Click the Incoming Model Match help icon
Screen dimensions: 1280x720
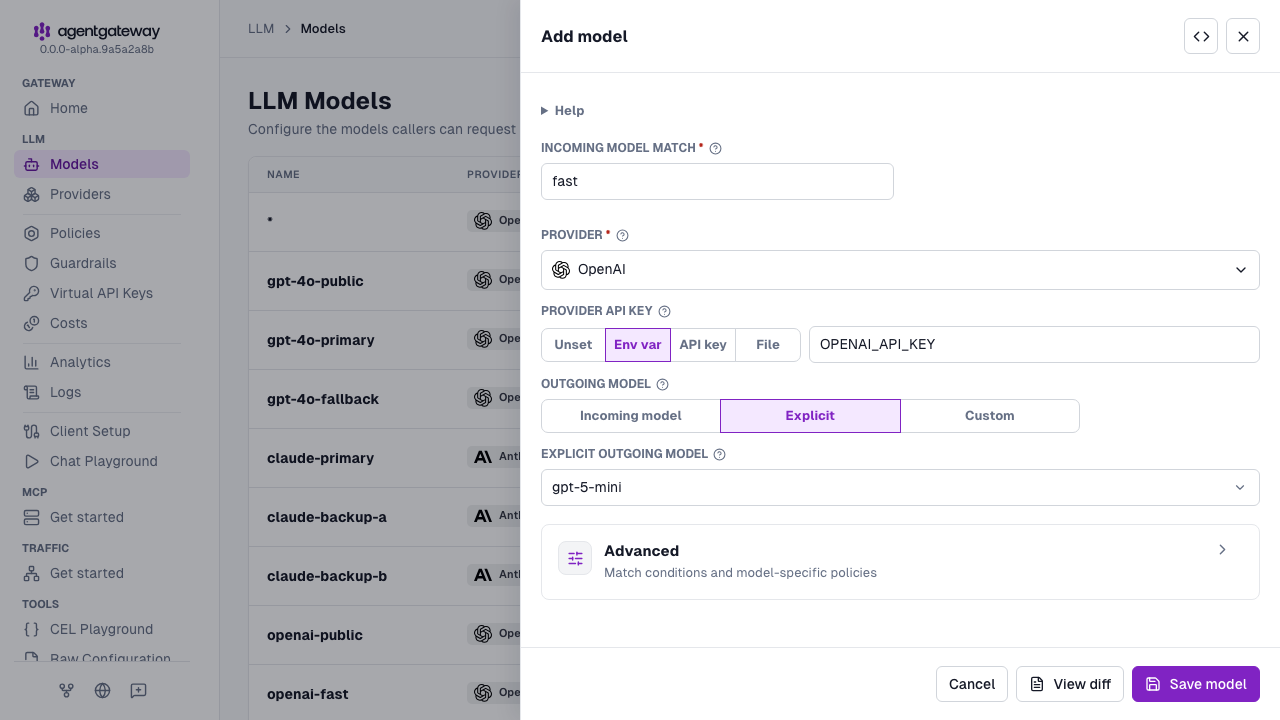(715, 148)
